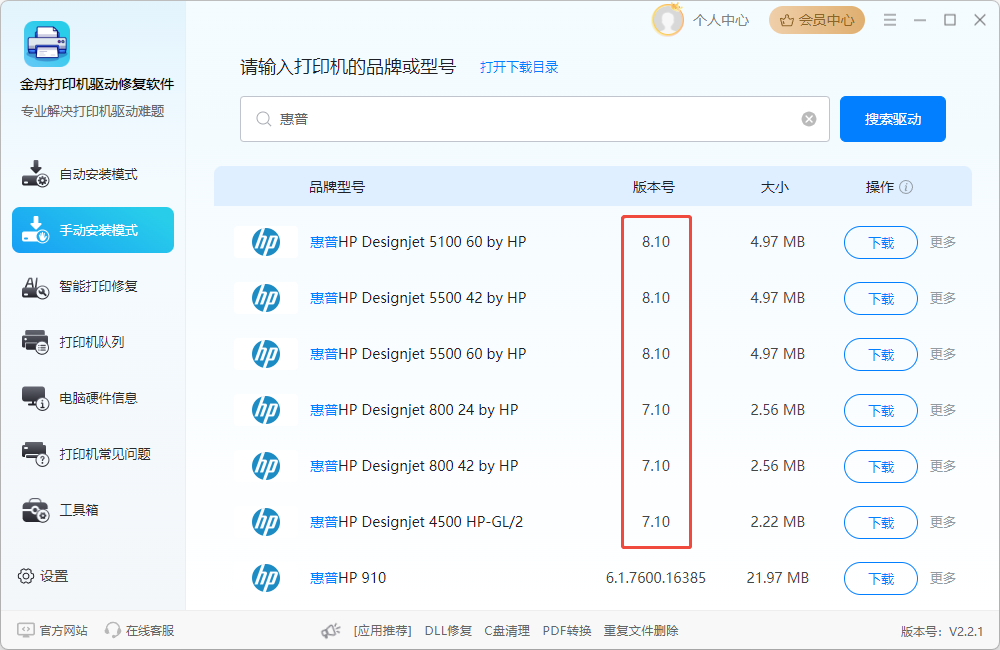Select 惠普HP Designjet 5500 60 by HP name
Image resolution: width=1000 pixels, height=650 pixels.
[x=418, y=354]
